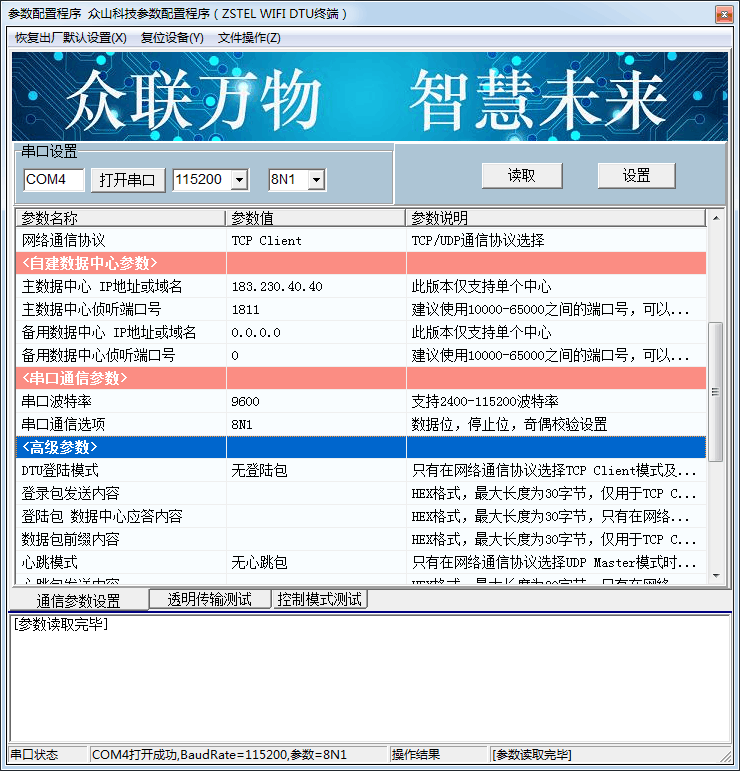
Task: Select the 串口波特率 row
Action: 361,401
